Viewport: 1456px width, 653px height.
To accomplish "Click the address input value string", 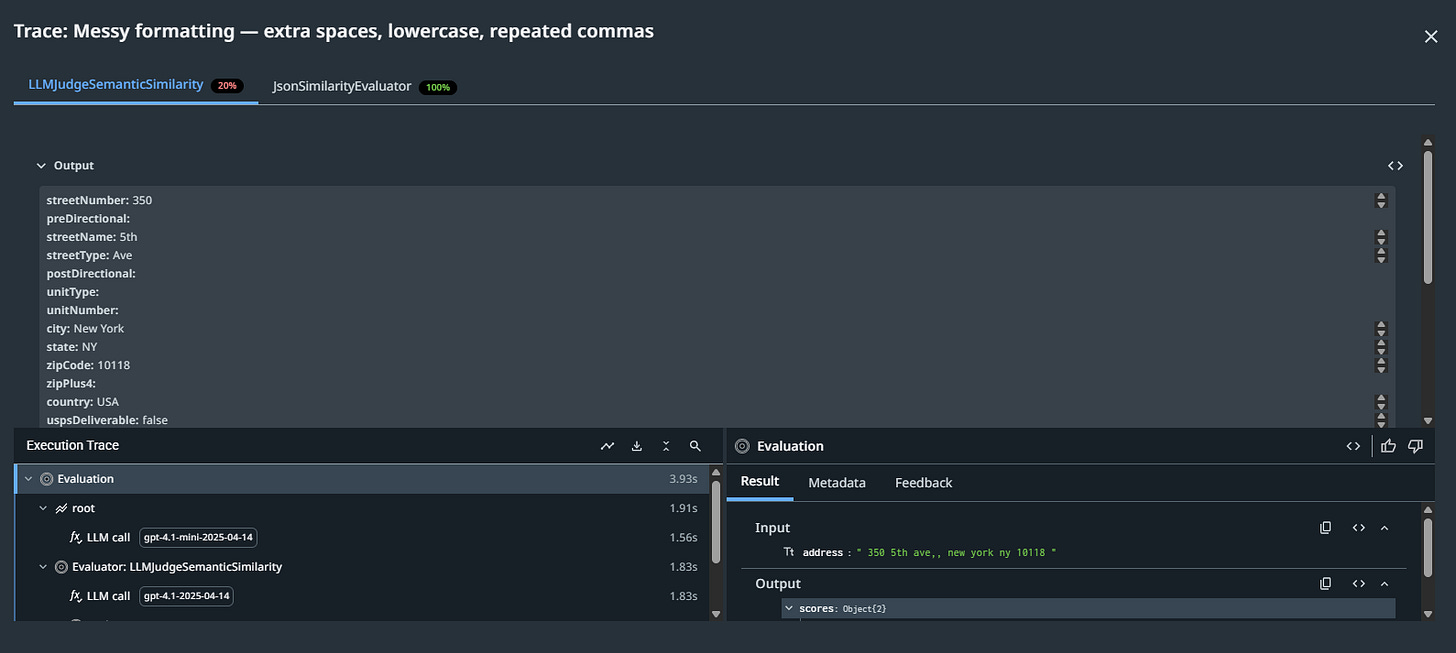I will 957,553.
